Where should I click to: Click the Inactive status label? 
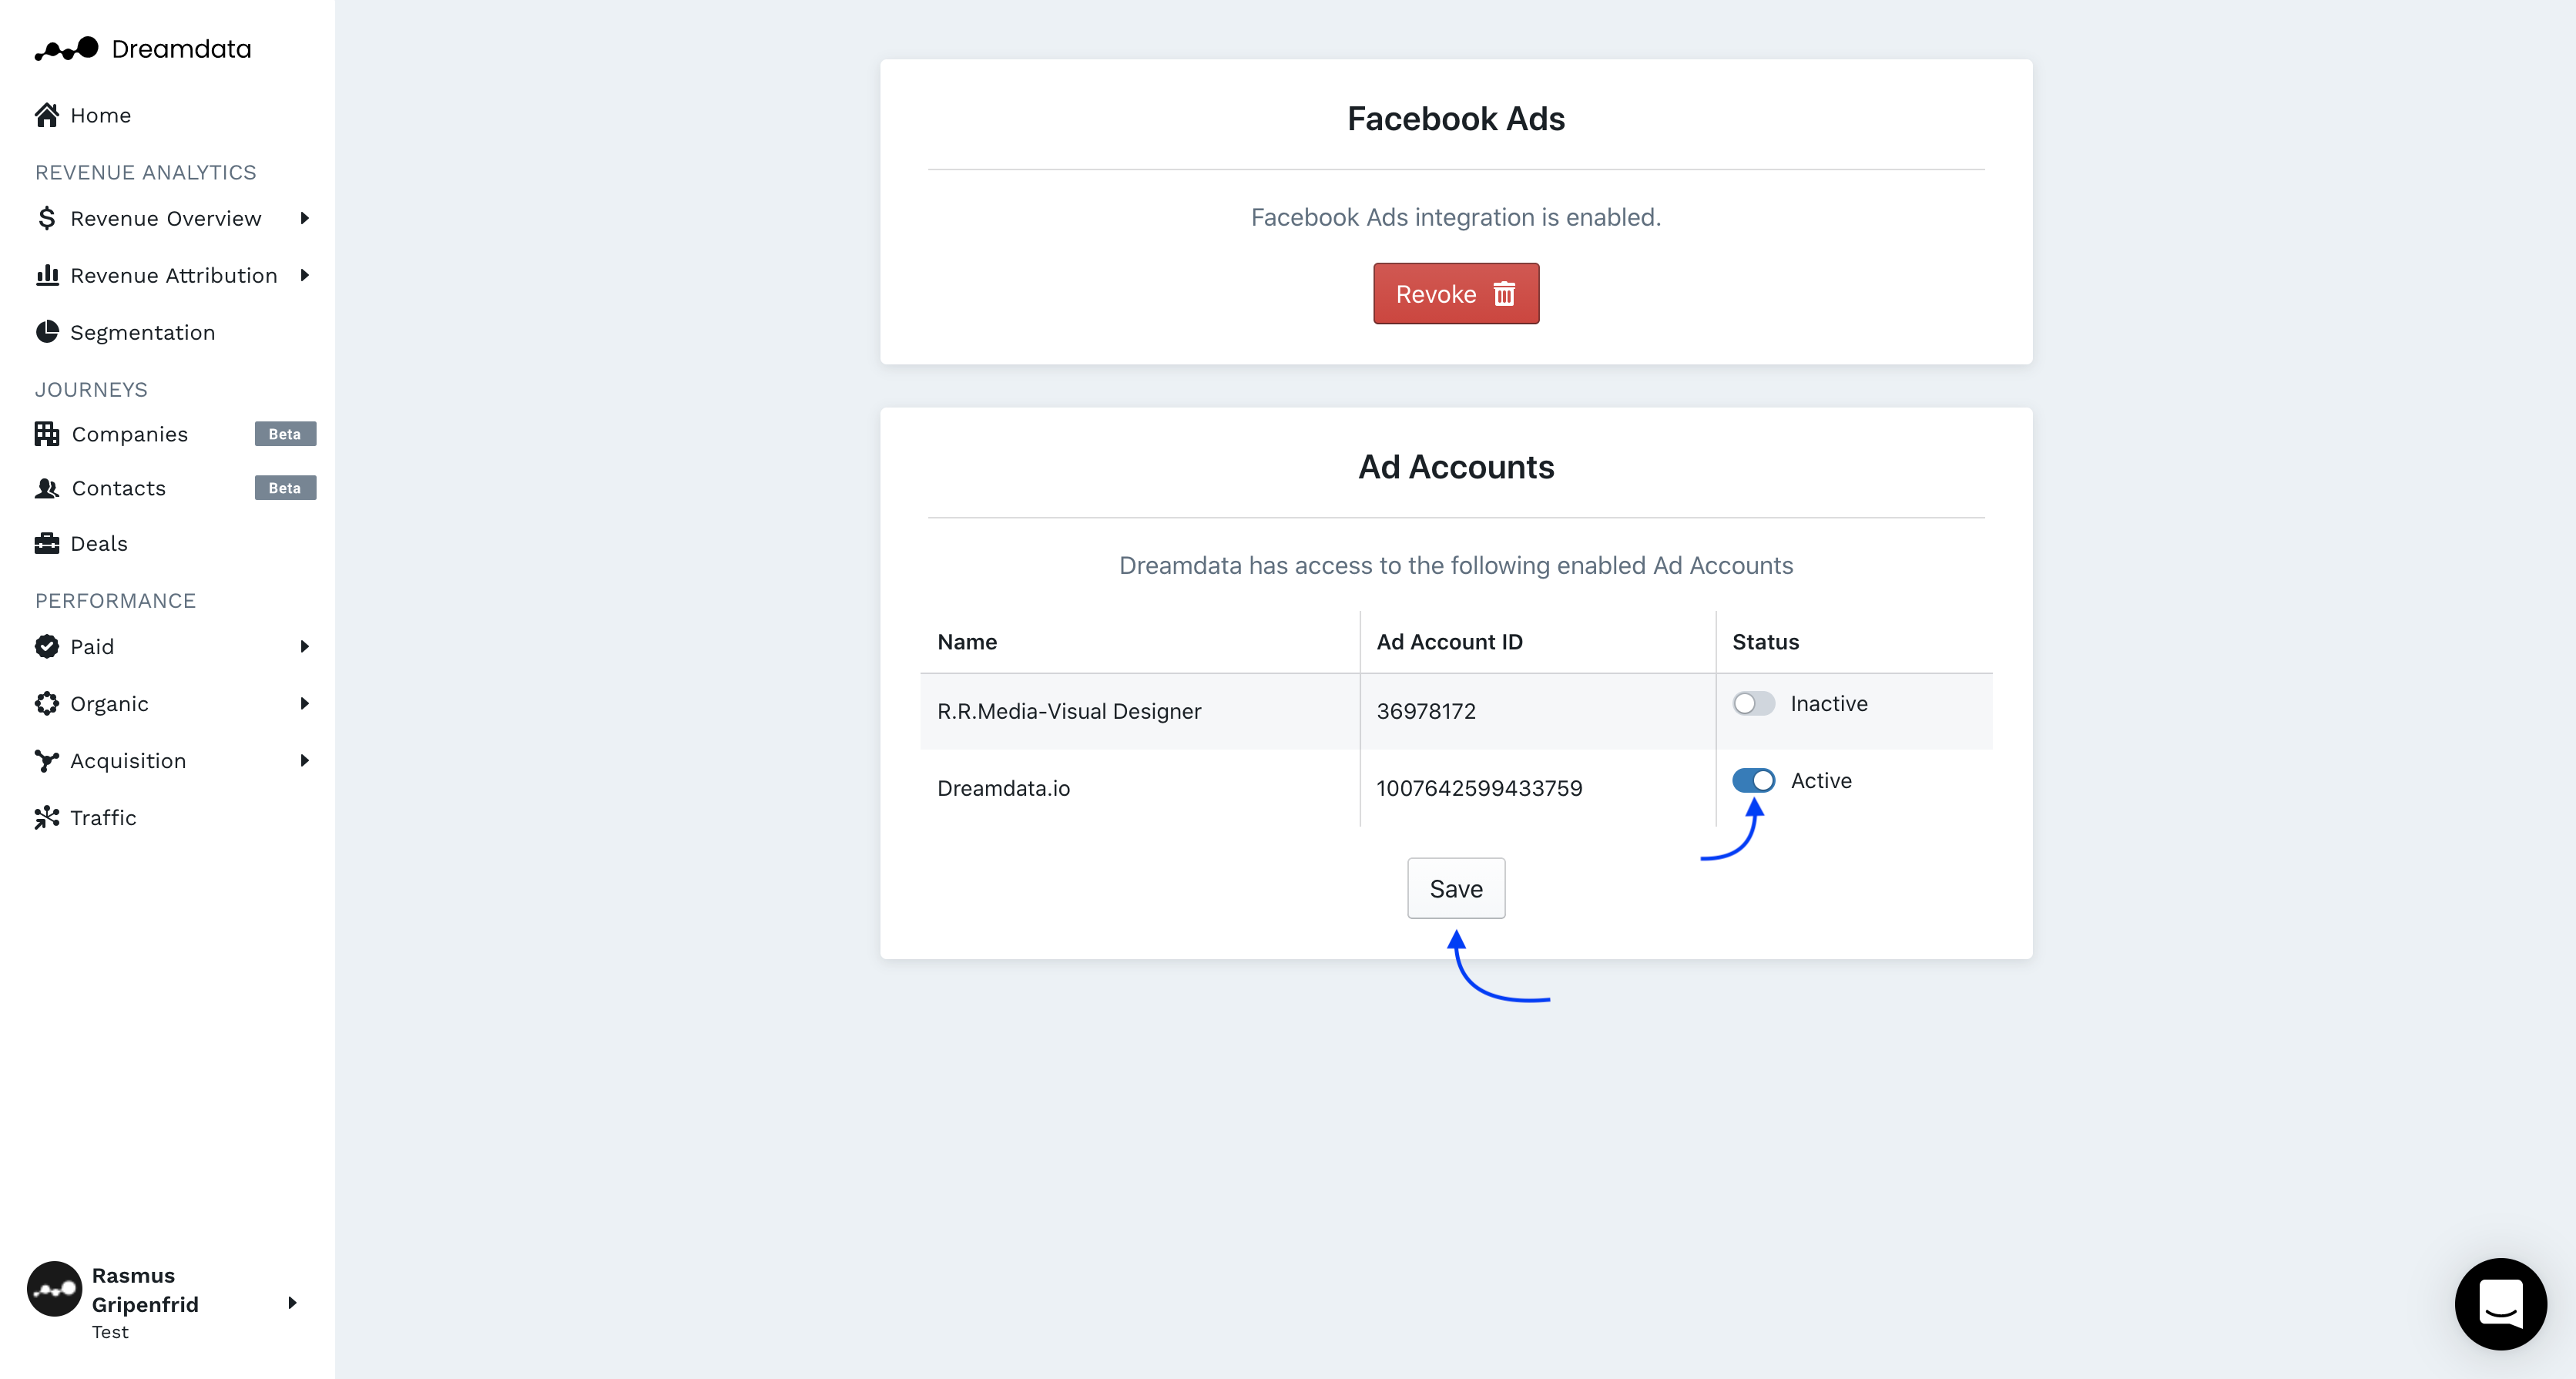coord(1829,704)
